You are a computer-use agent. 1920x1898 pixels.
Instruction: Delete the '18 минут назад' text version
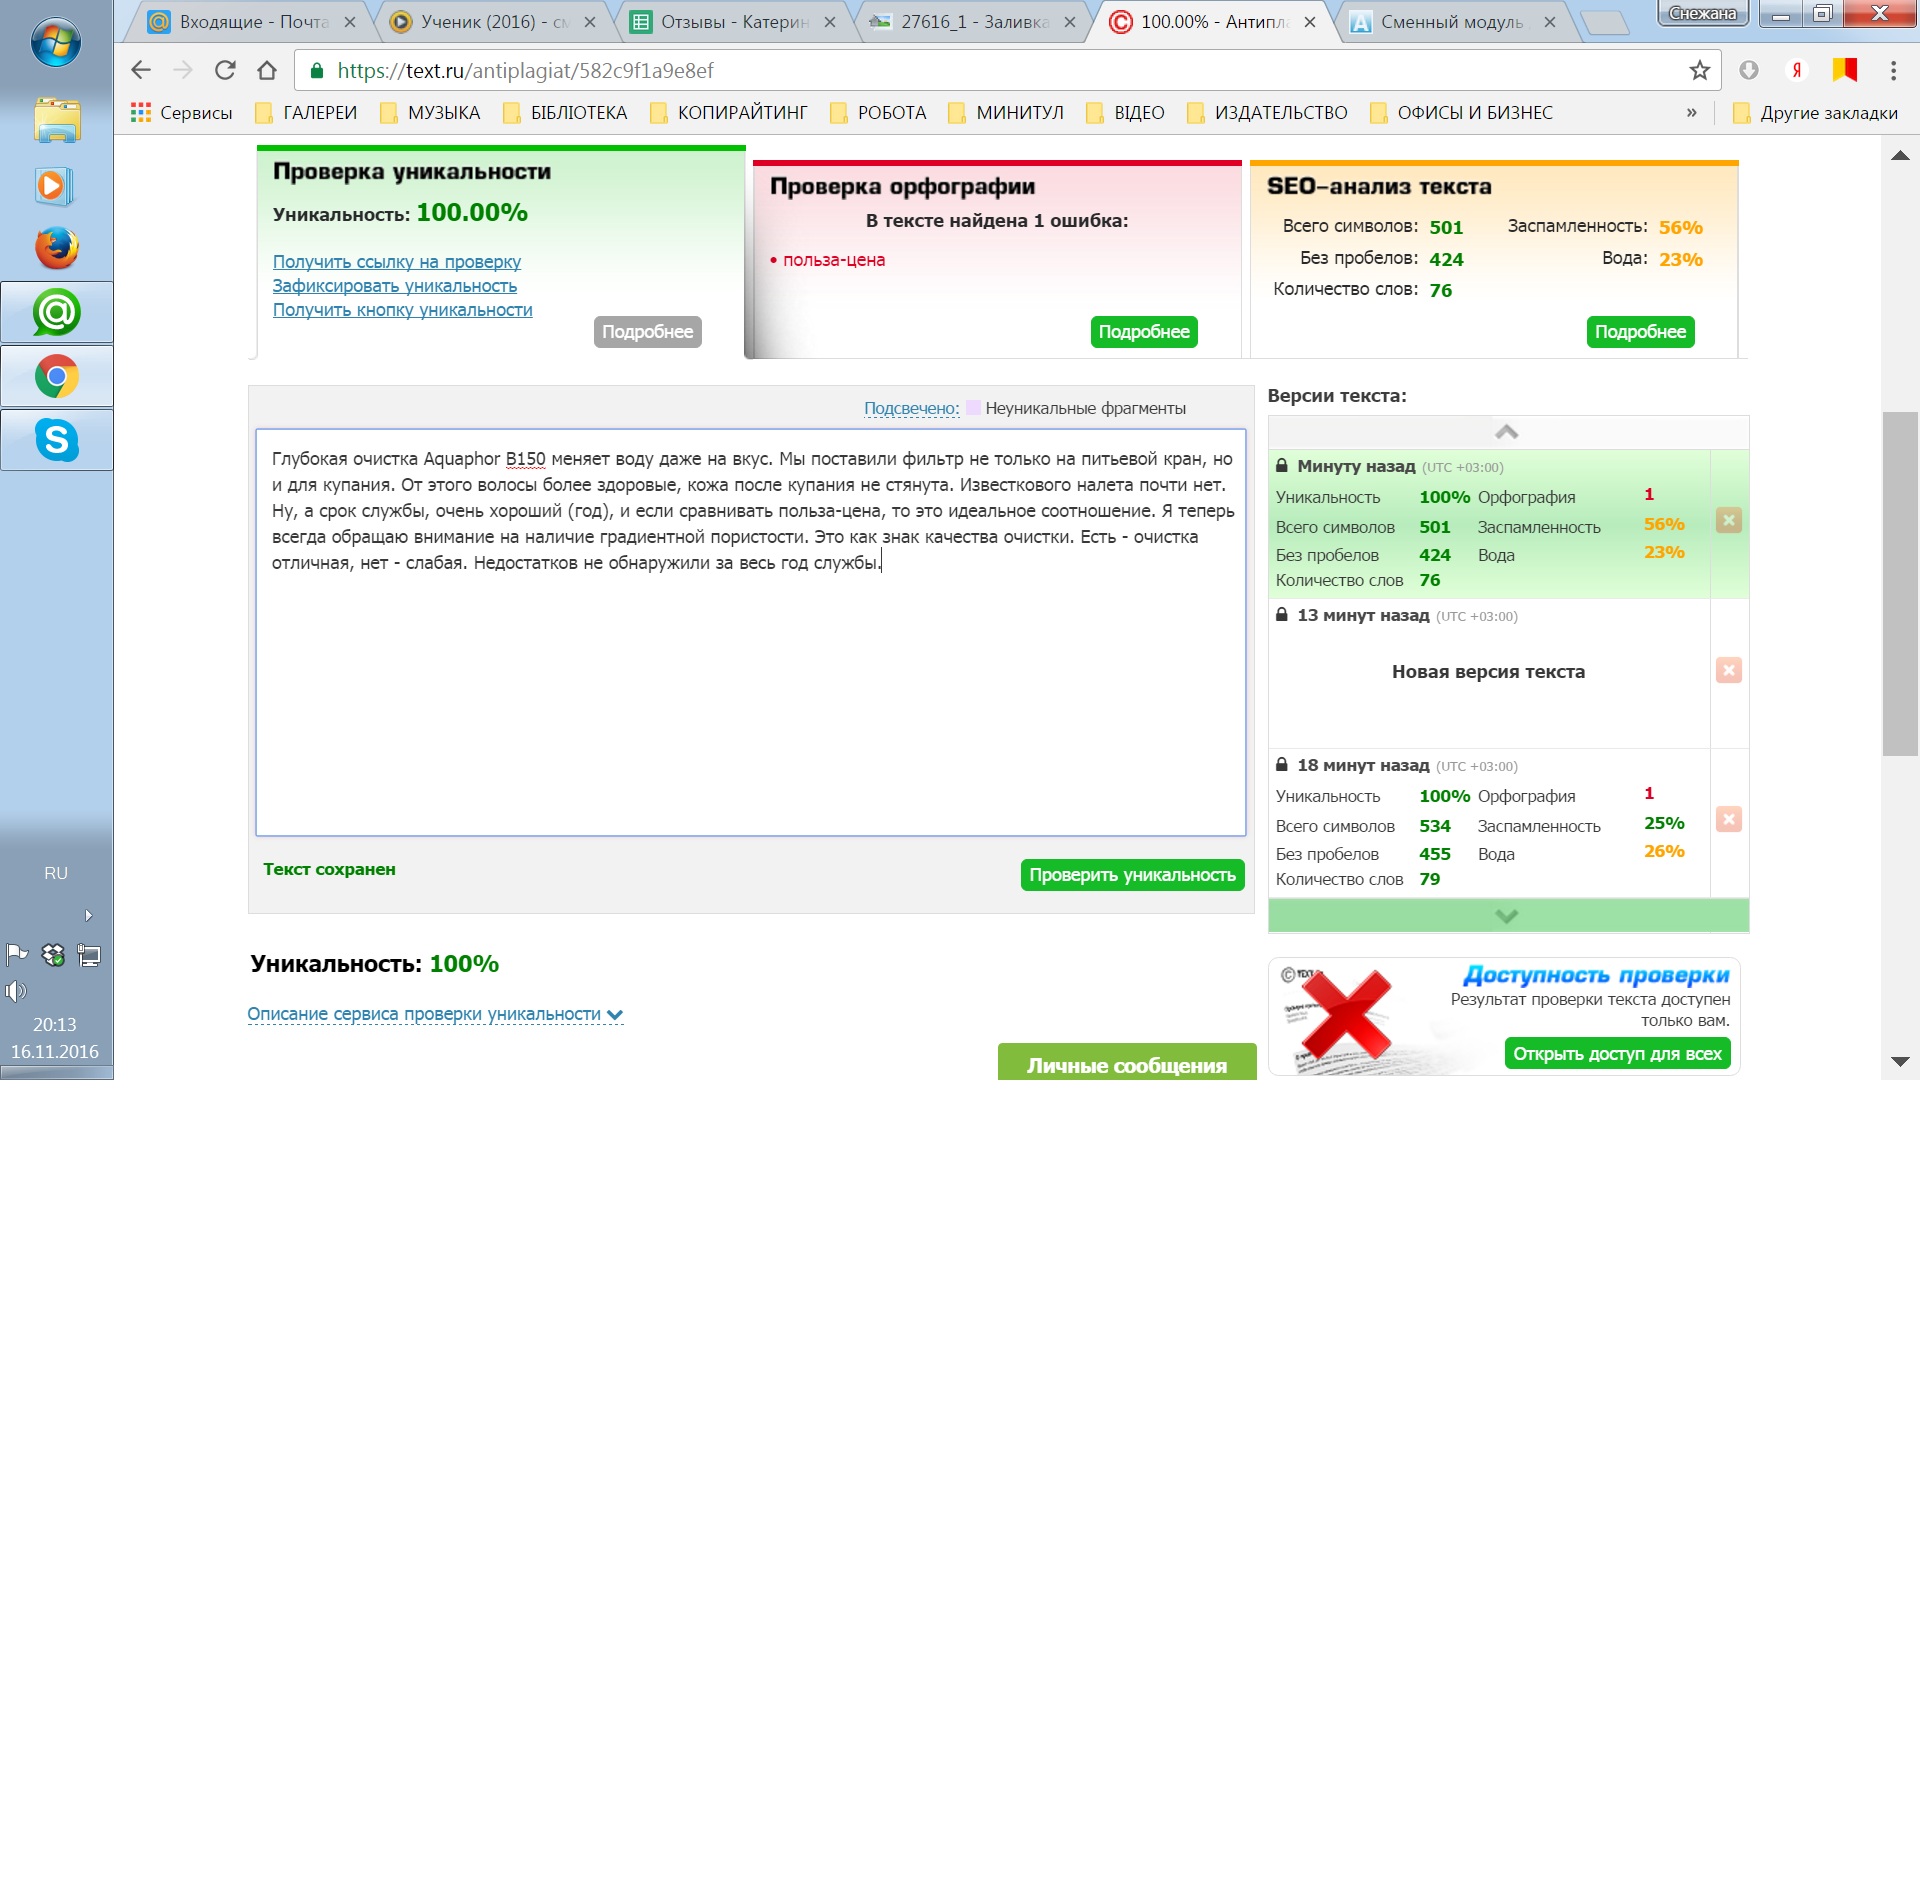[x=1728, y=819]
